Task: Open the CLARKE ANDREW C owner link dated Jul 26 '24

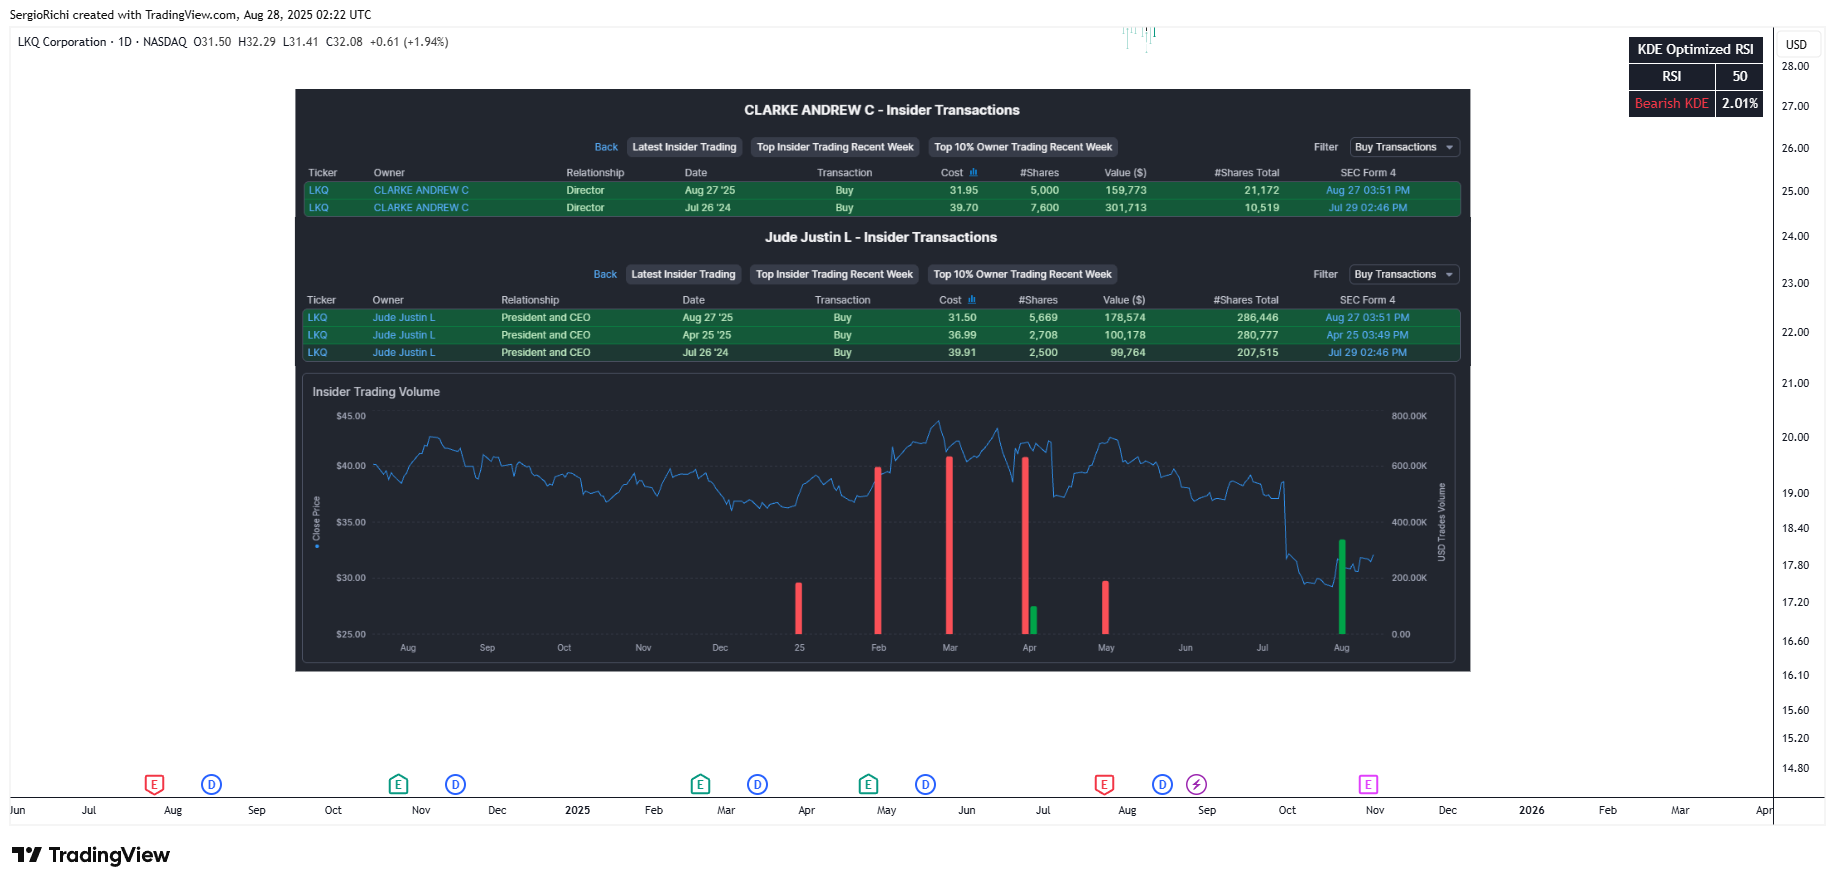Action: (421, 208)
